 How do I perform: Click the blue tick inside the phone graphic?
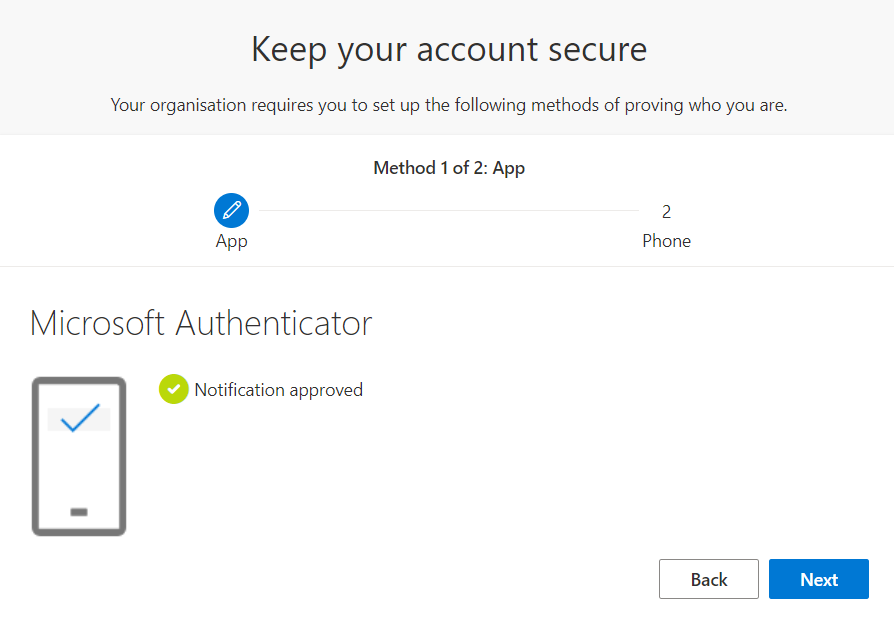80,418
